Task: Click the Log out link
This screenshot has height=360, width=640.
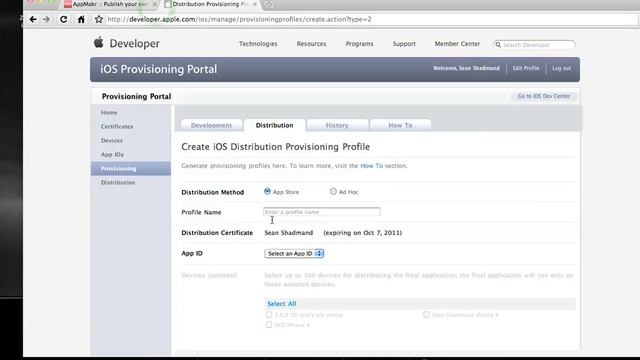Action: click(562, 68)
